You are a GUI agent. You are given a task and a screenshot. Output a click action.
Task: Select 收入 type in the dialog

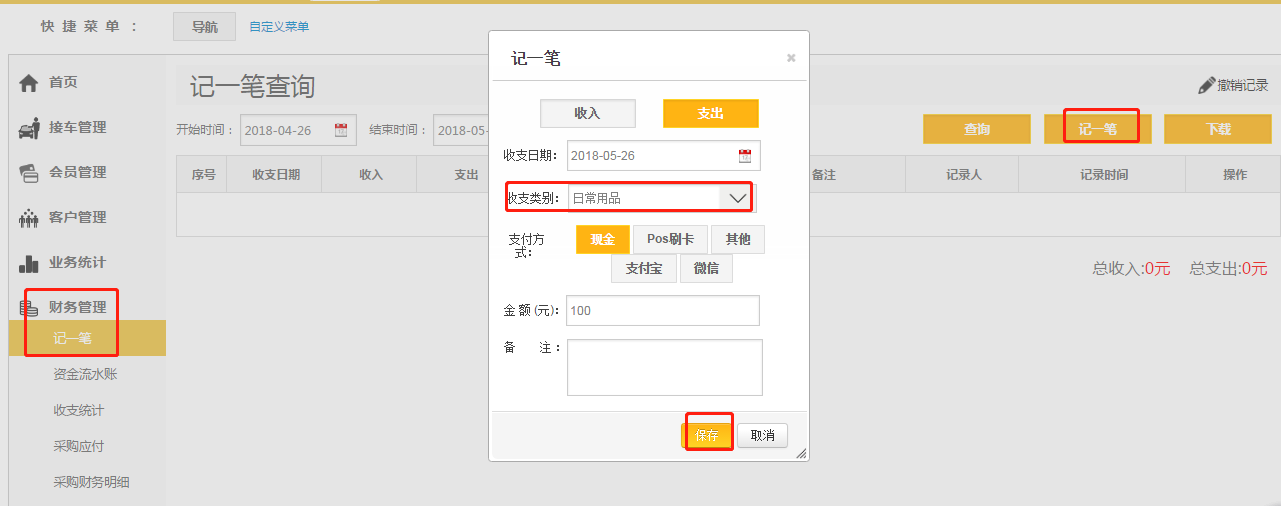587,114
